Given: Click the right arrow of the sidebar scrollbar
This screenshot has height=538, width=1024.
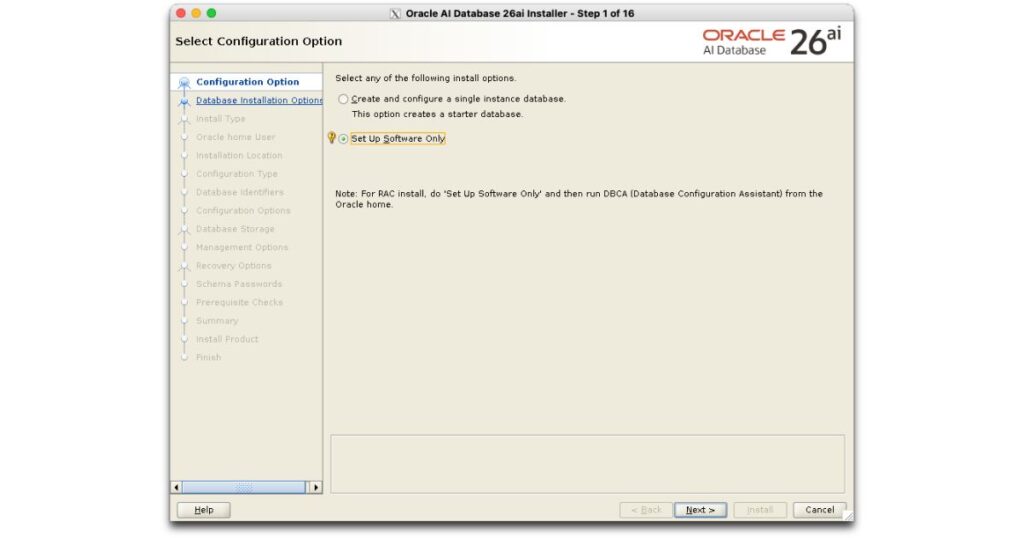Looking at the screenshot, I should tap(316, 487).
